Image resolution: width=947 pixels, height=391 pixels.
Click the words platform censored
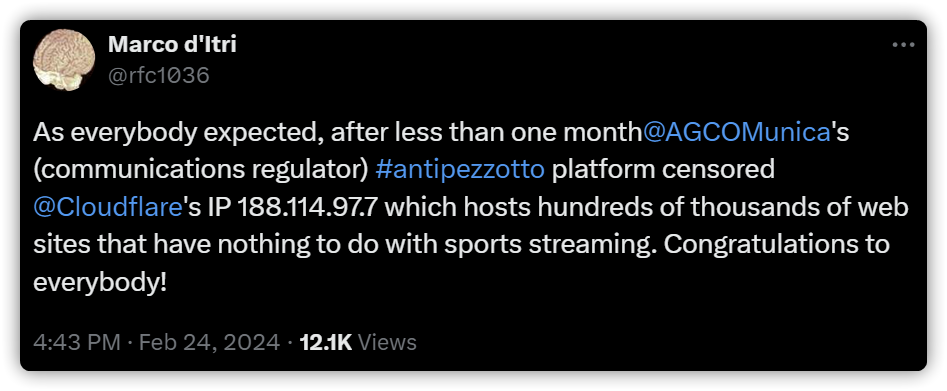click(663, 170)
